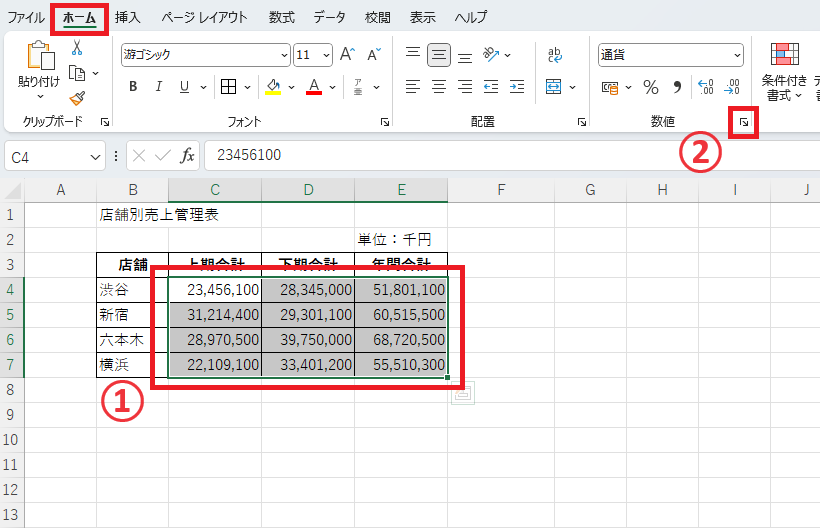Select cell B4 containing 渋谷
The height and width of the screenshot is (528, 820).
132,290
